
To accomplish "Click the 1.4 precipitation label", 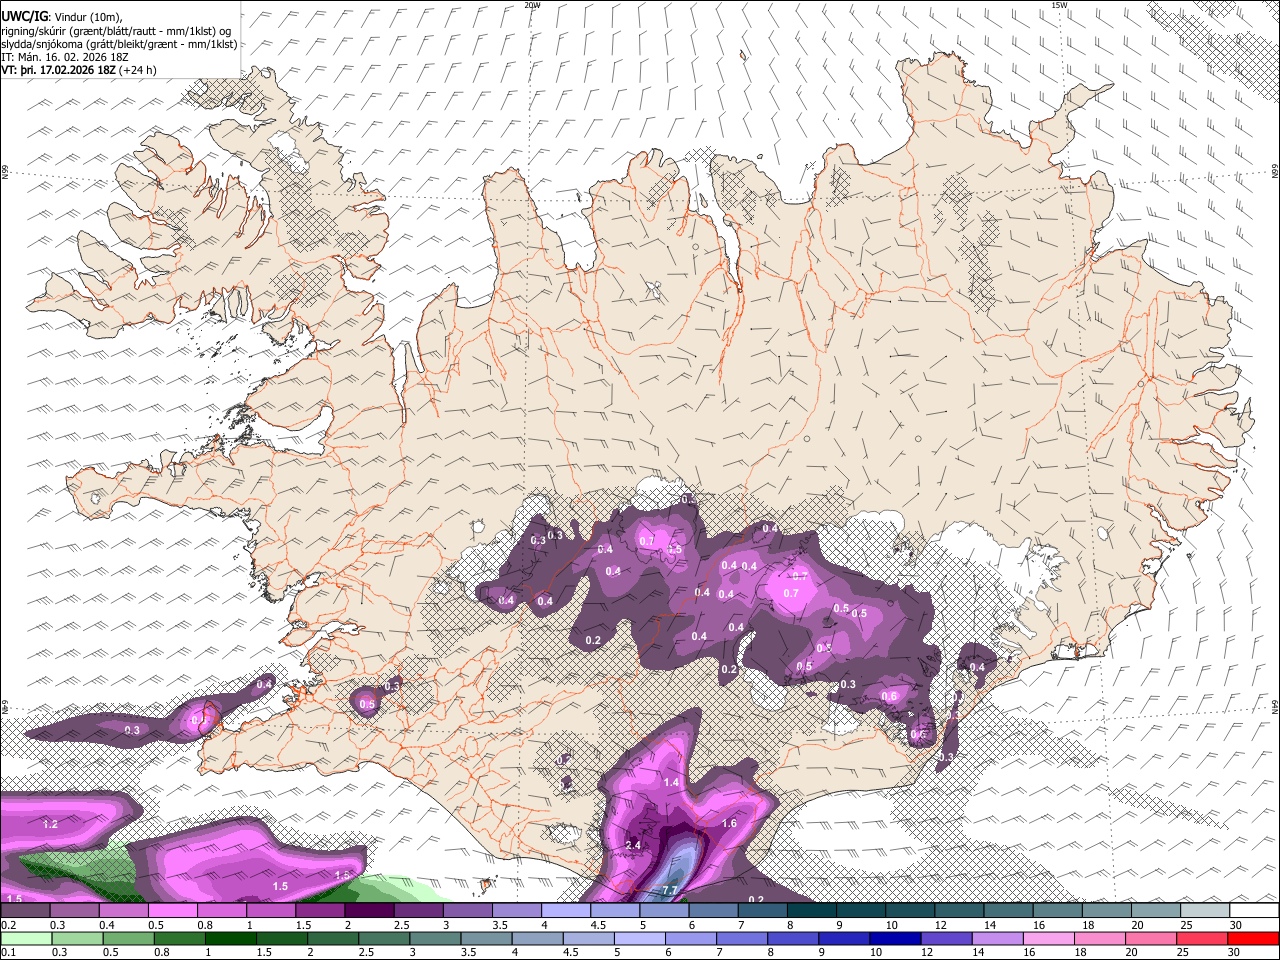I will (x=671, y=782).
